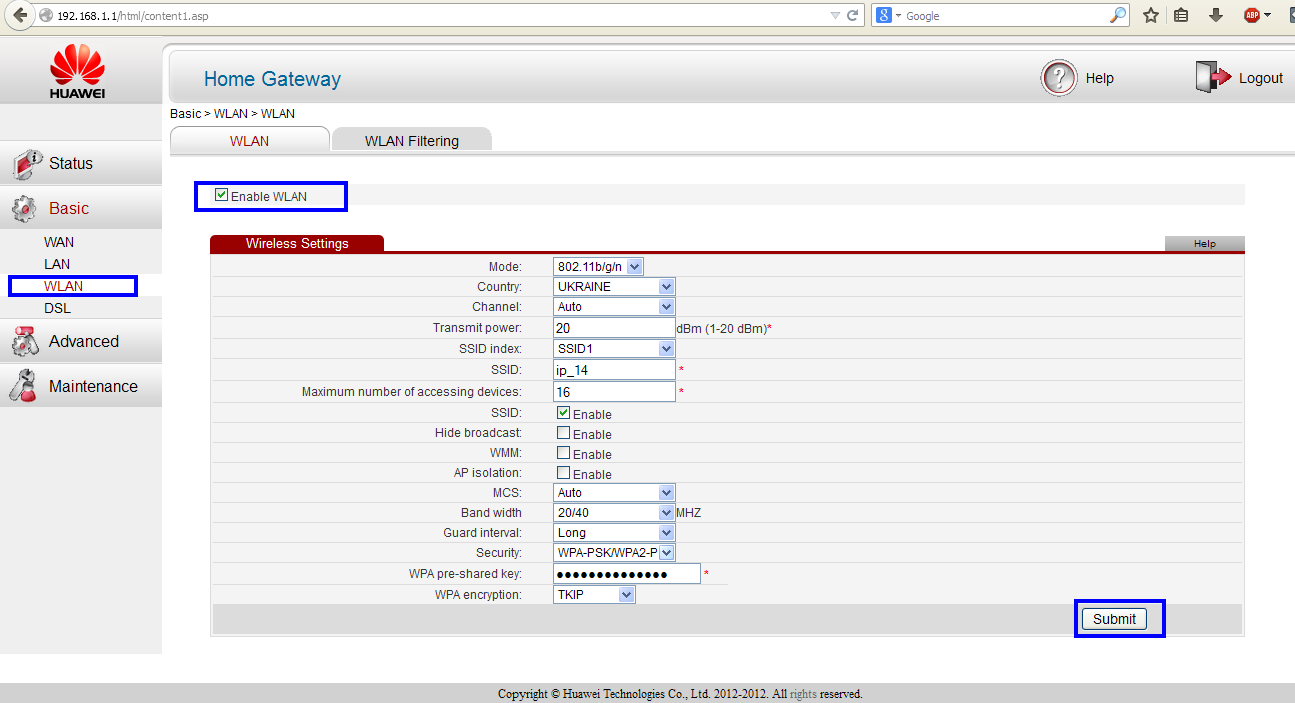Open the MCS dropdown
The image size is (1295, 703).
pos(614,492)
